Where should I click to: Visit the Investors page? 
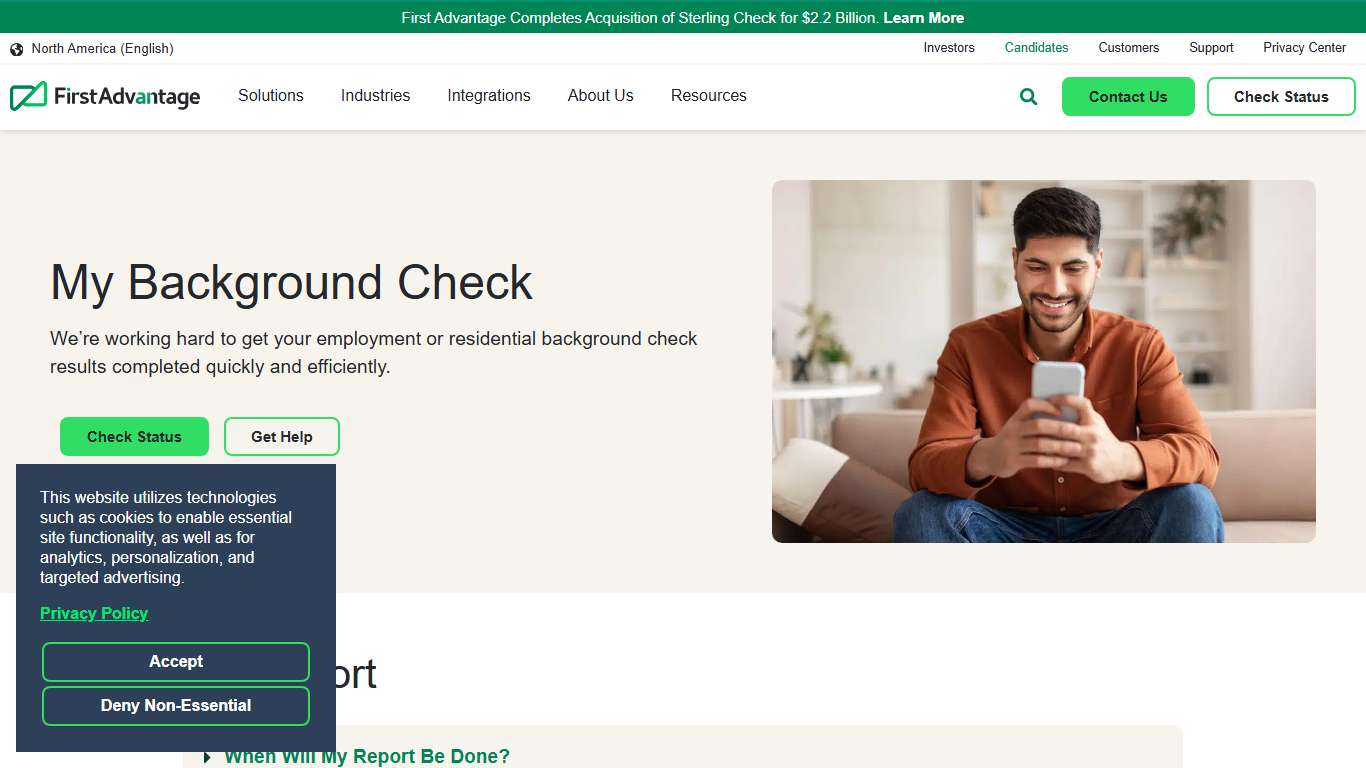tap(948, 48)
